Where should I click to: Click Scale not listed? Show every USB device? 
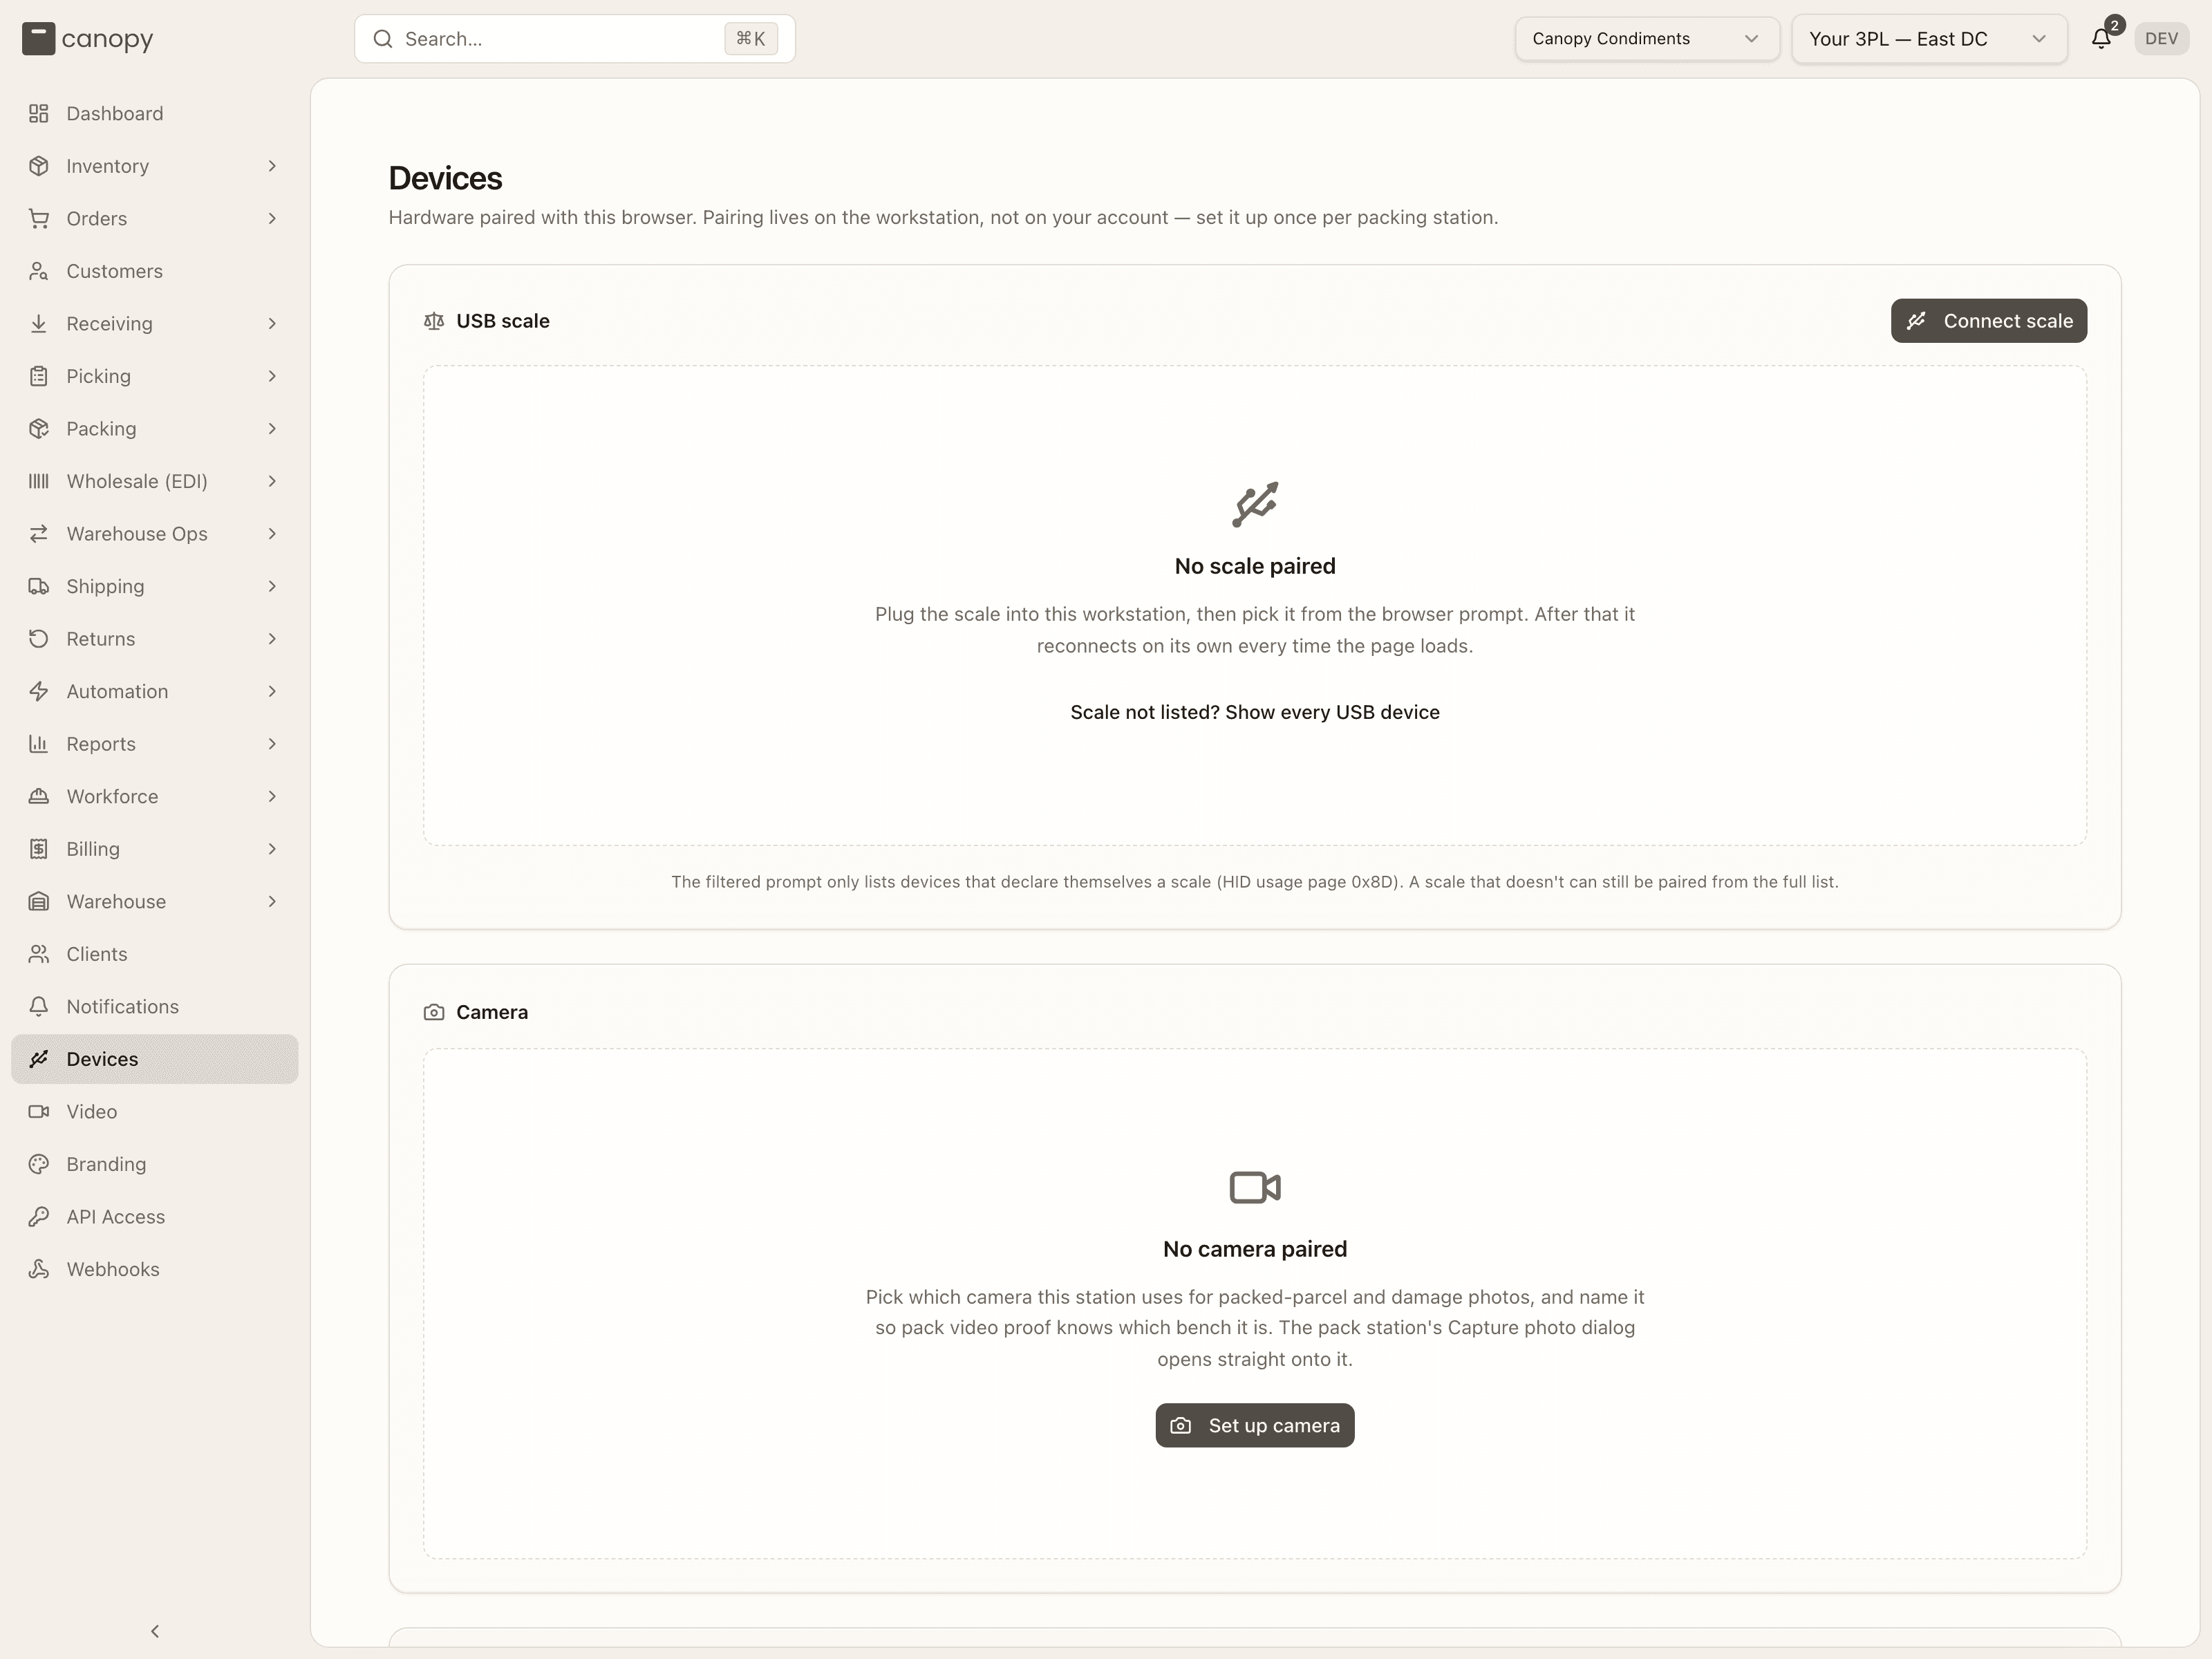click(x=1254, y=712)
